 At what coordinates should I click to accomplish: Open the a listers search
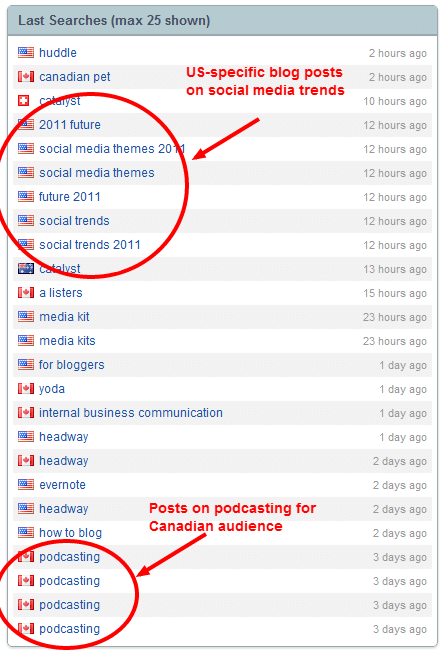click(61, 292)
